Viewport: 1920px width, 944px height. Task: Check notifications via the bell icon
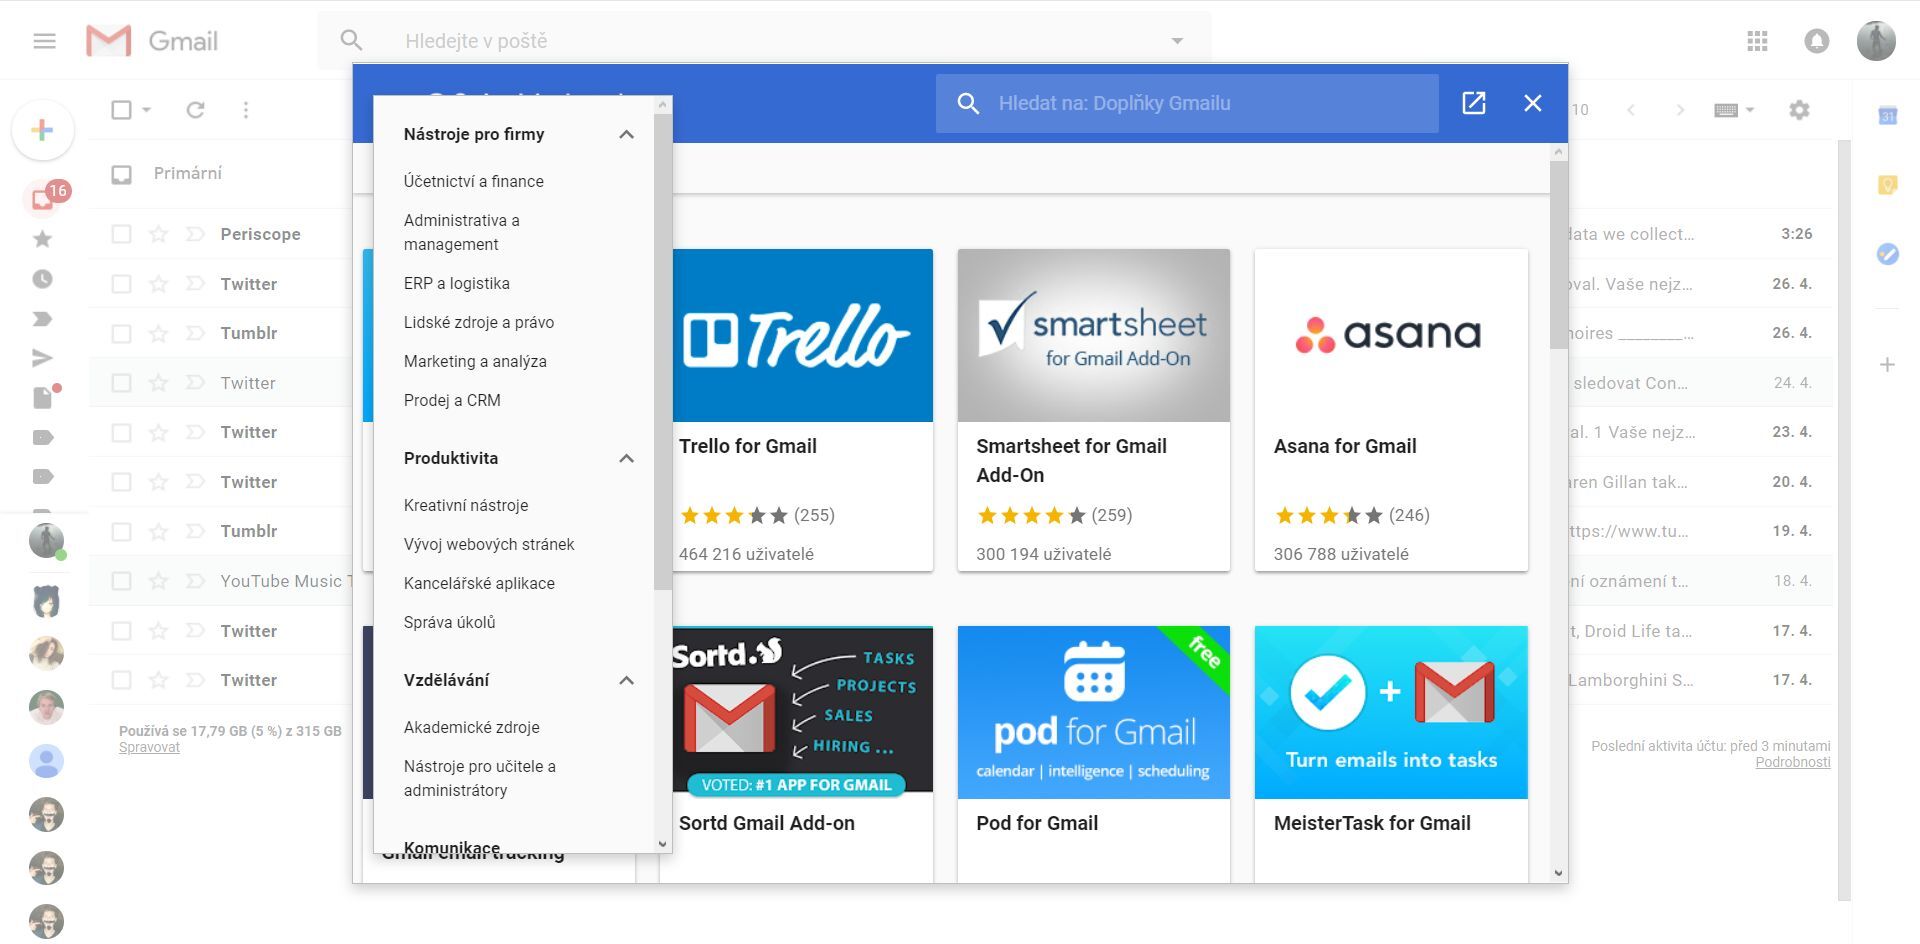click(1816, 41)
